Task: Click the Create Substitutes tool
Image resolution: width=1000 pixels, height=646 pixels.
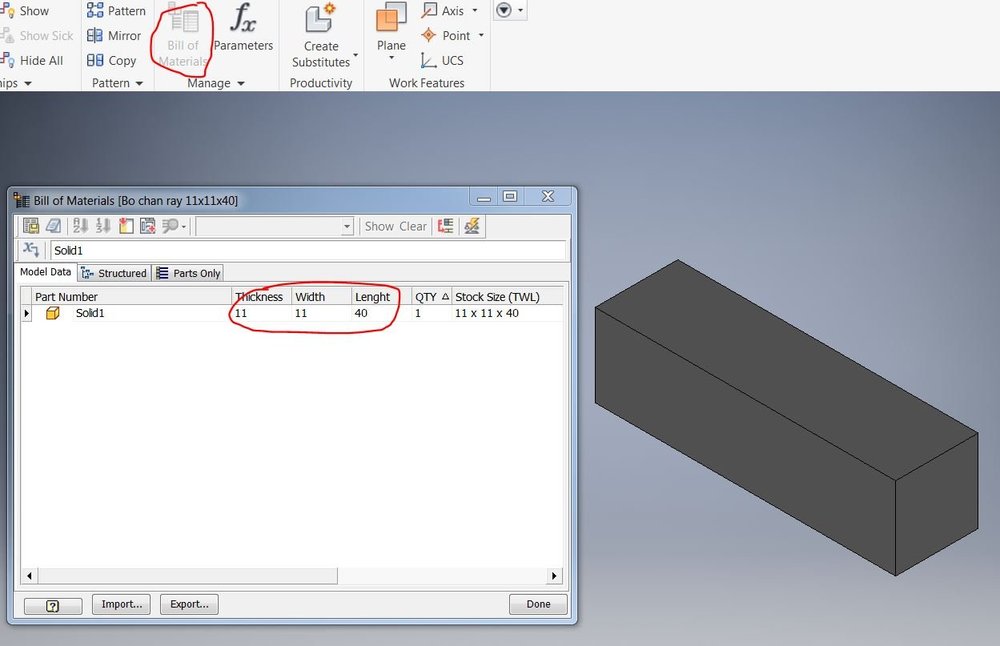Action: click(x=321, y=36)
